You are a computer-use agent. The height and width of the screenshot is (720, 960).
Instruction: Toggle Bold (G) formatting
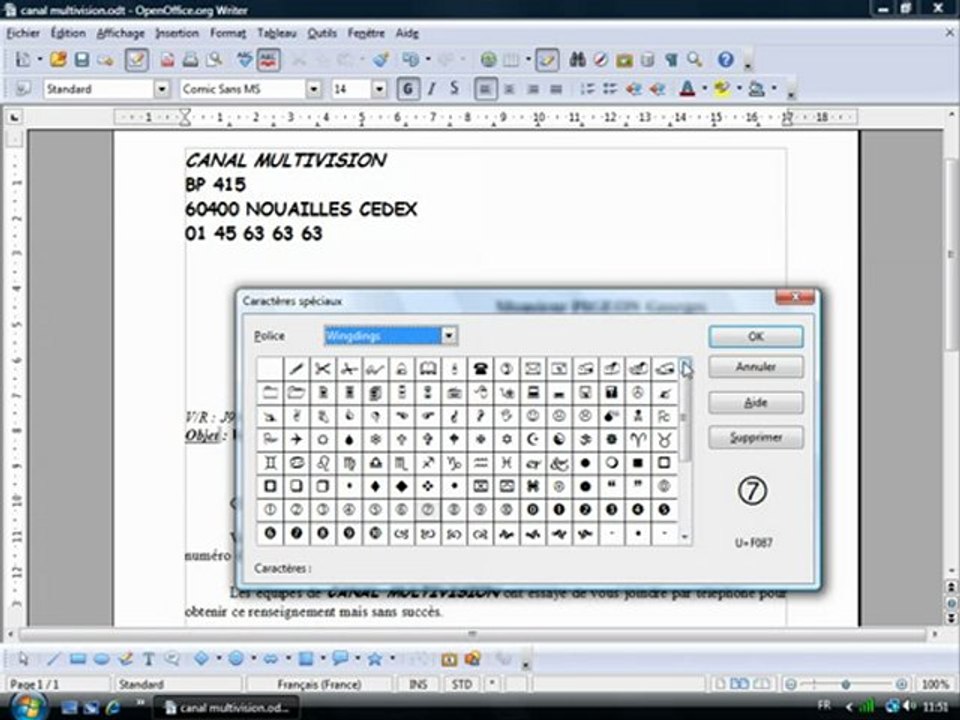[407, 89]
